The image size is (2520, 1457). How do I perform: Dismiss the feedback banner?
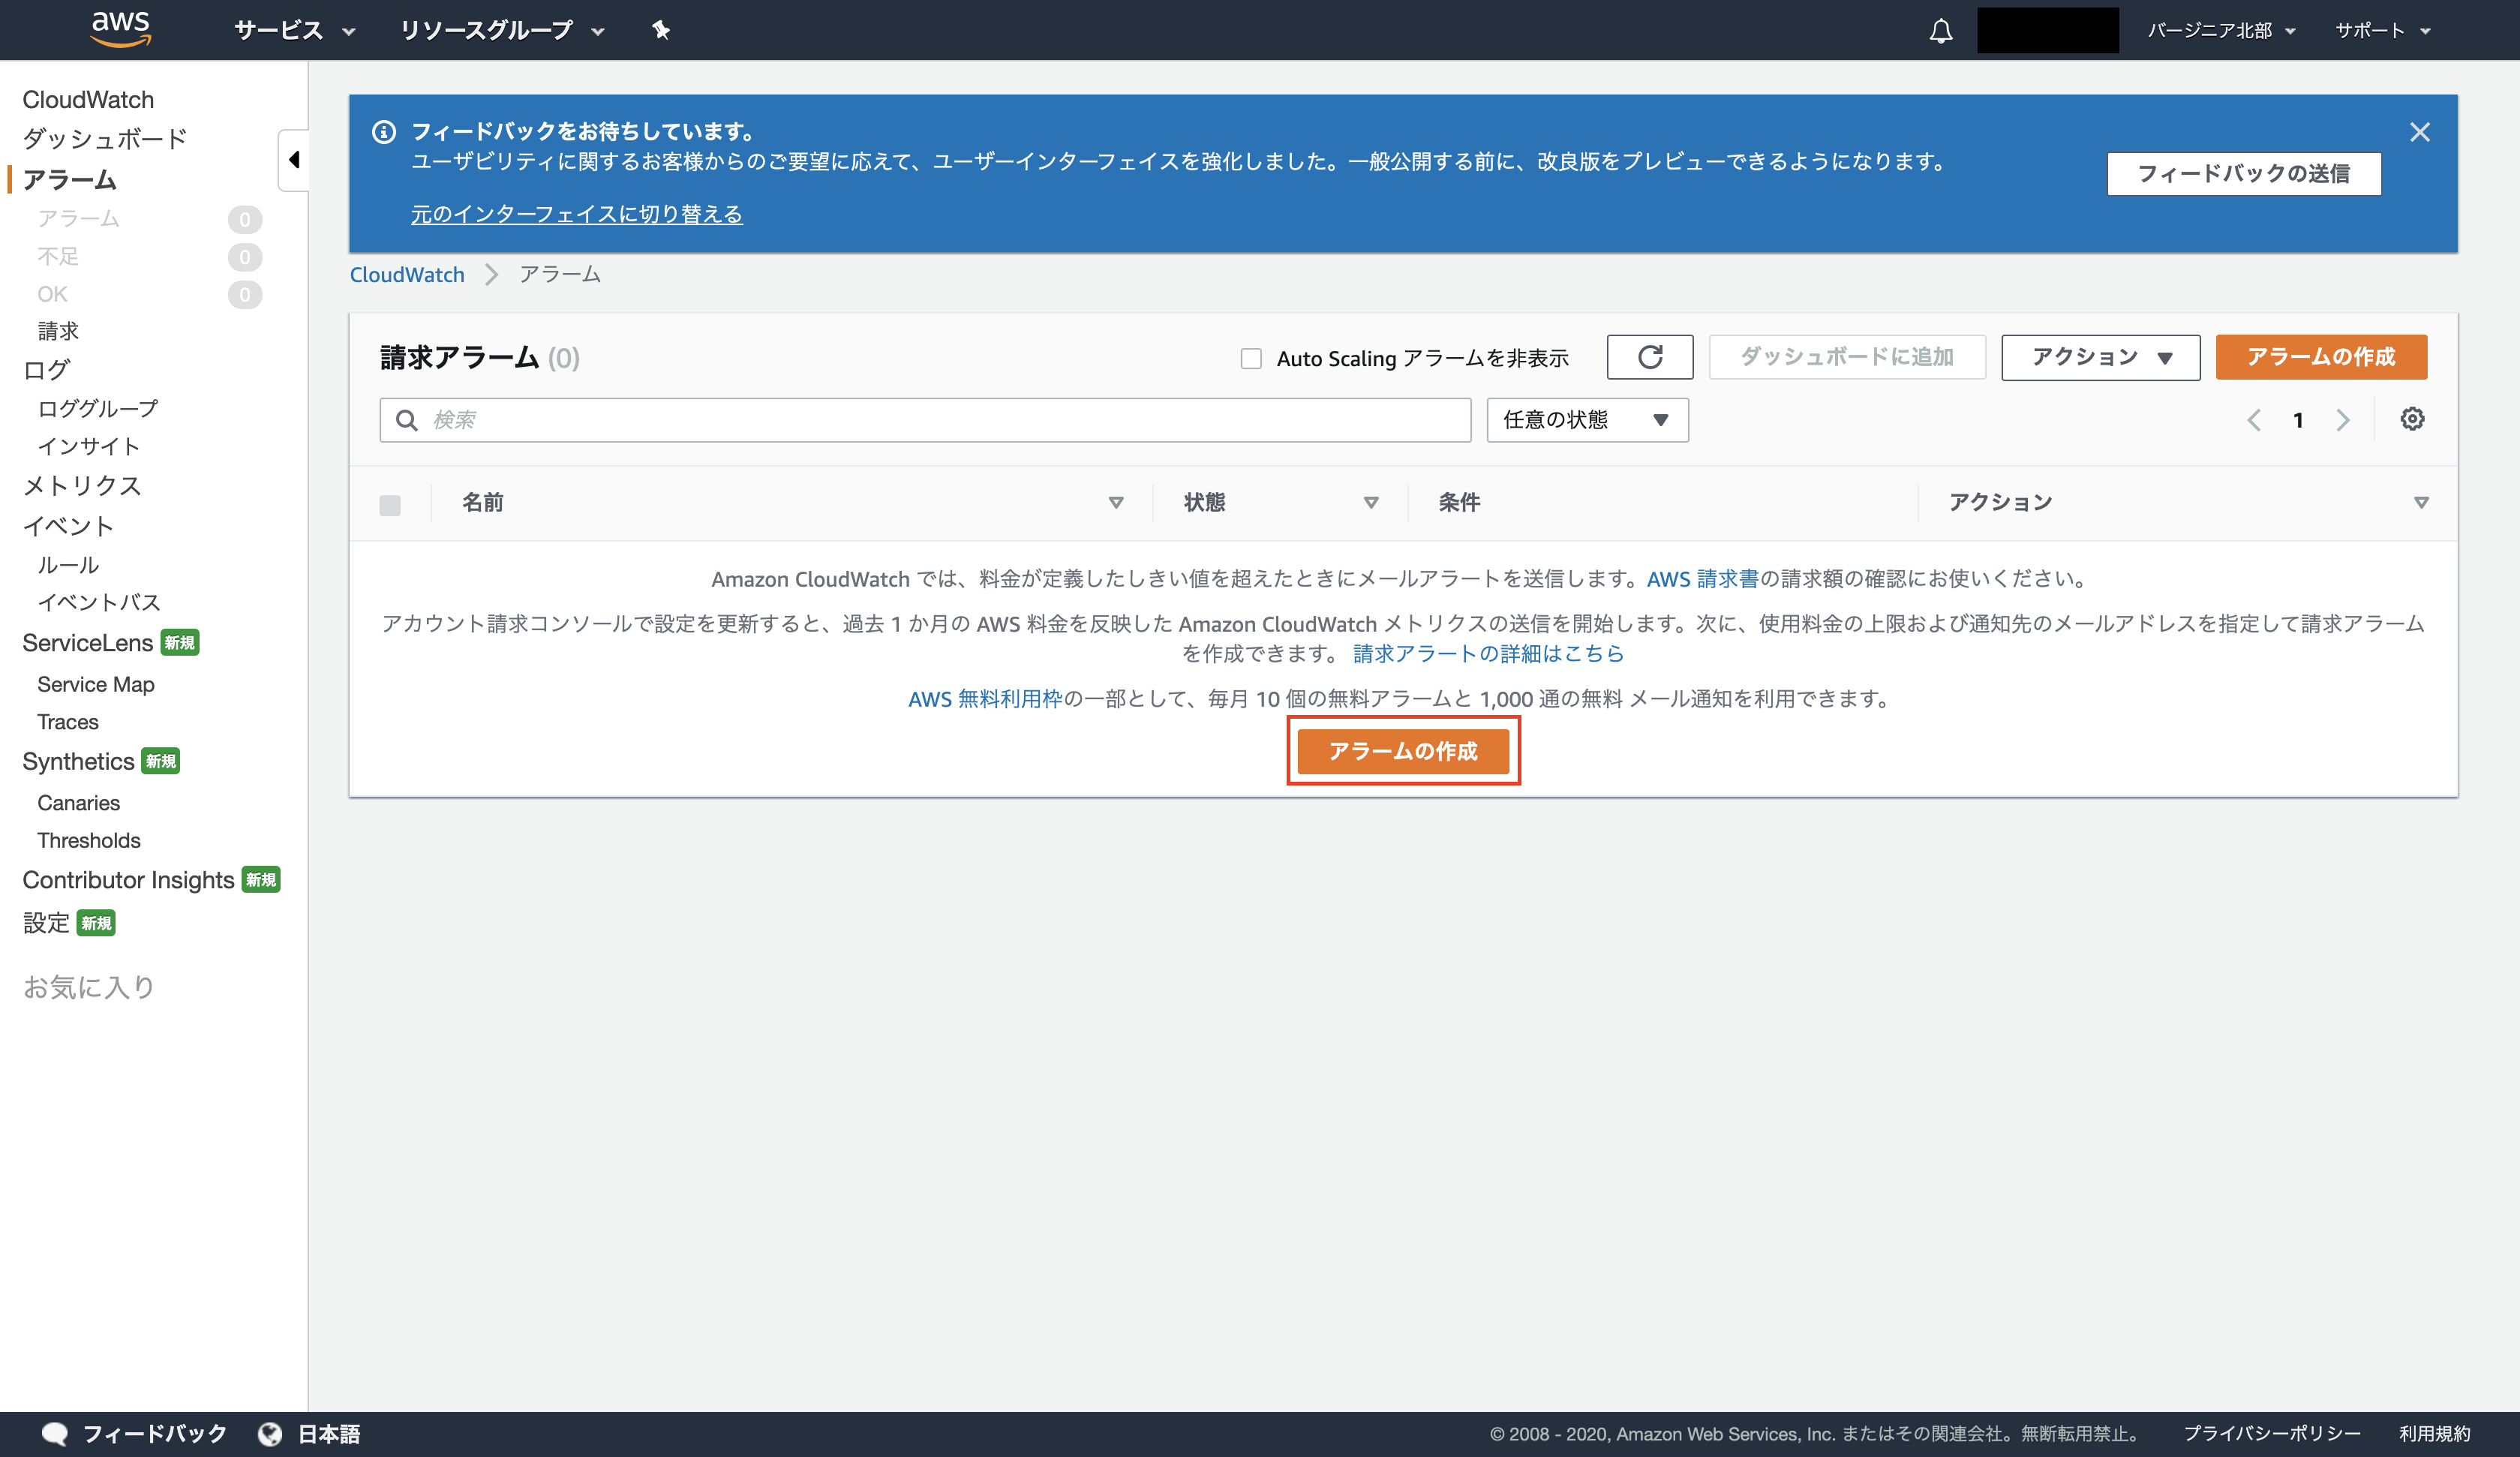pyautogui.click(x=2421, y=131)
